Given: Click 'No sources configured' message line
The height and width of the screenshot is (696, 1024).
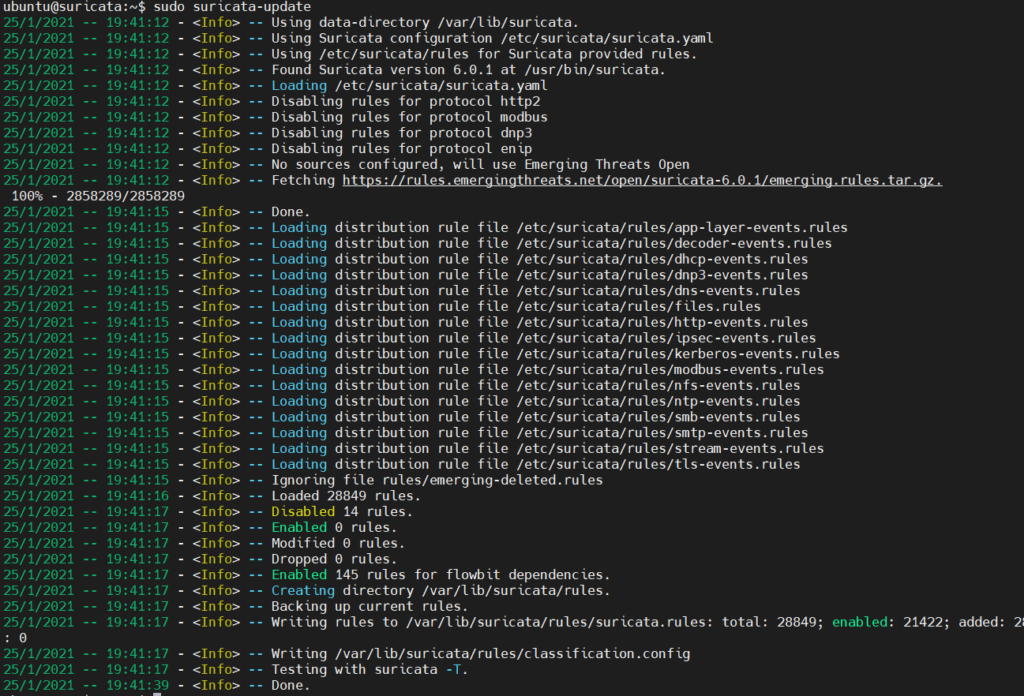Looking at the screenshot, I should pyautogui.click(x=480, y=165).
